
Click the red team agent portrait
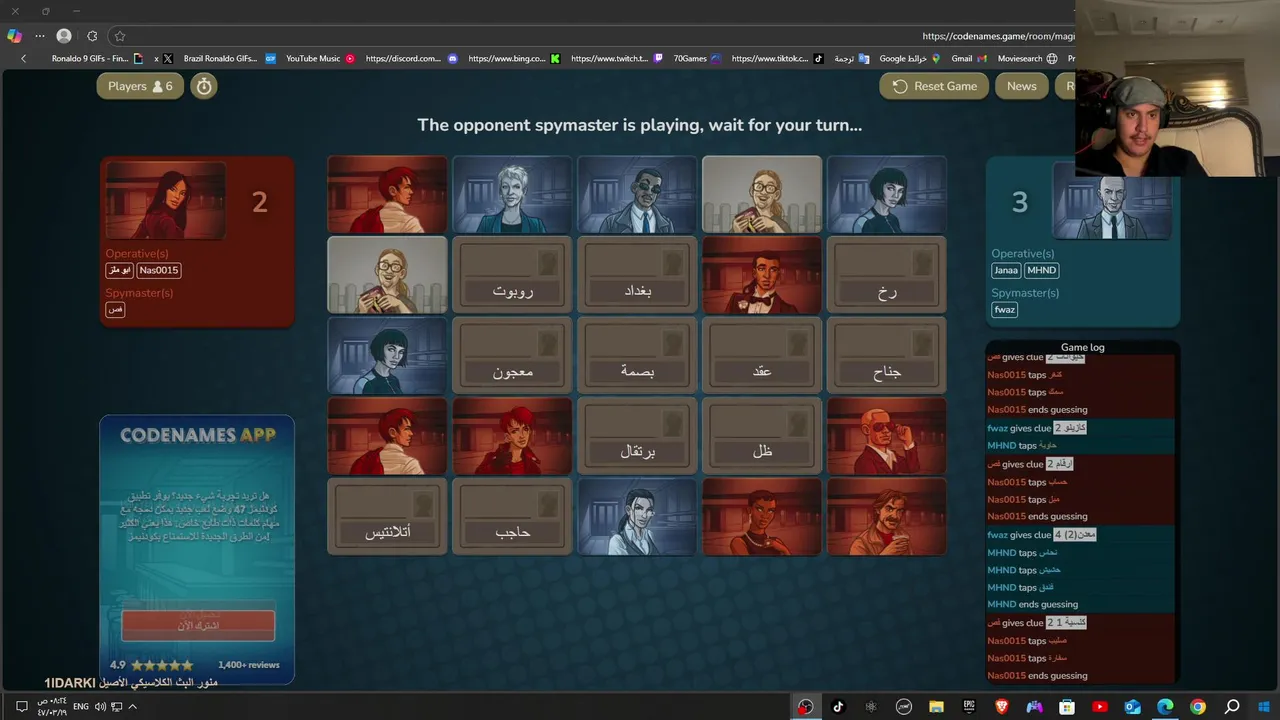[x=166, y=200]
